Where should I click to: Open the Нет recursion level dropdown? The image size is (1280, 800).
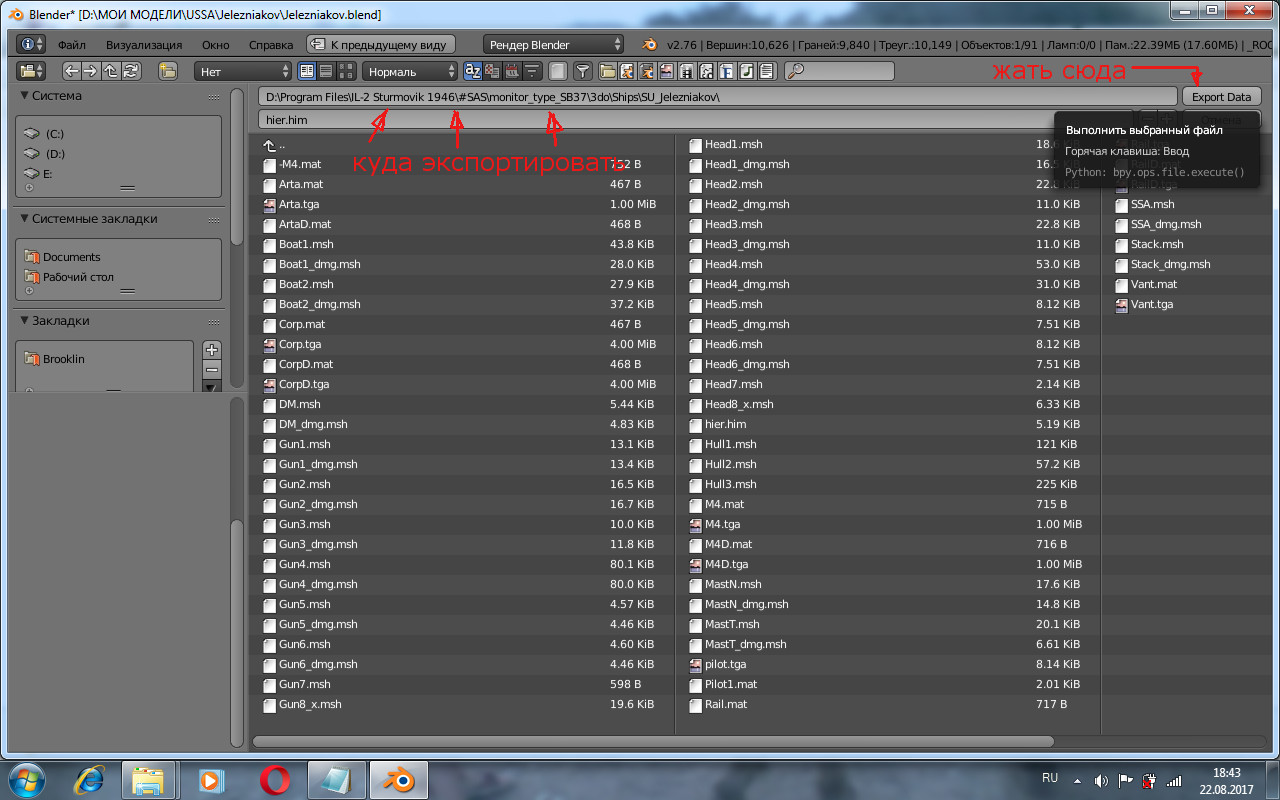pos(242,71)
